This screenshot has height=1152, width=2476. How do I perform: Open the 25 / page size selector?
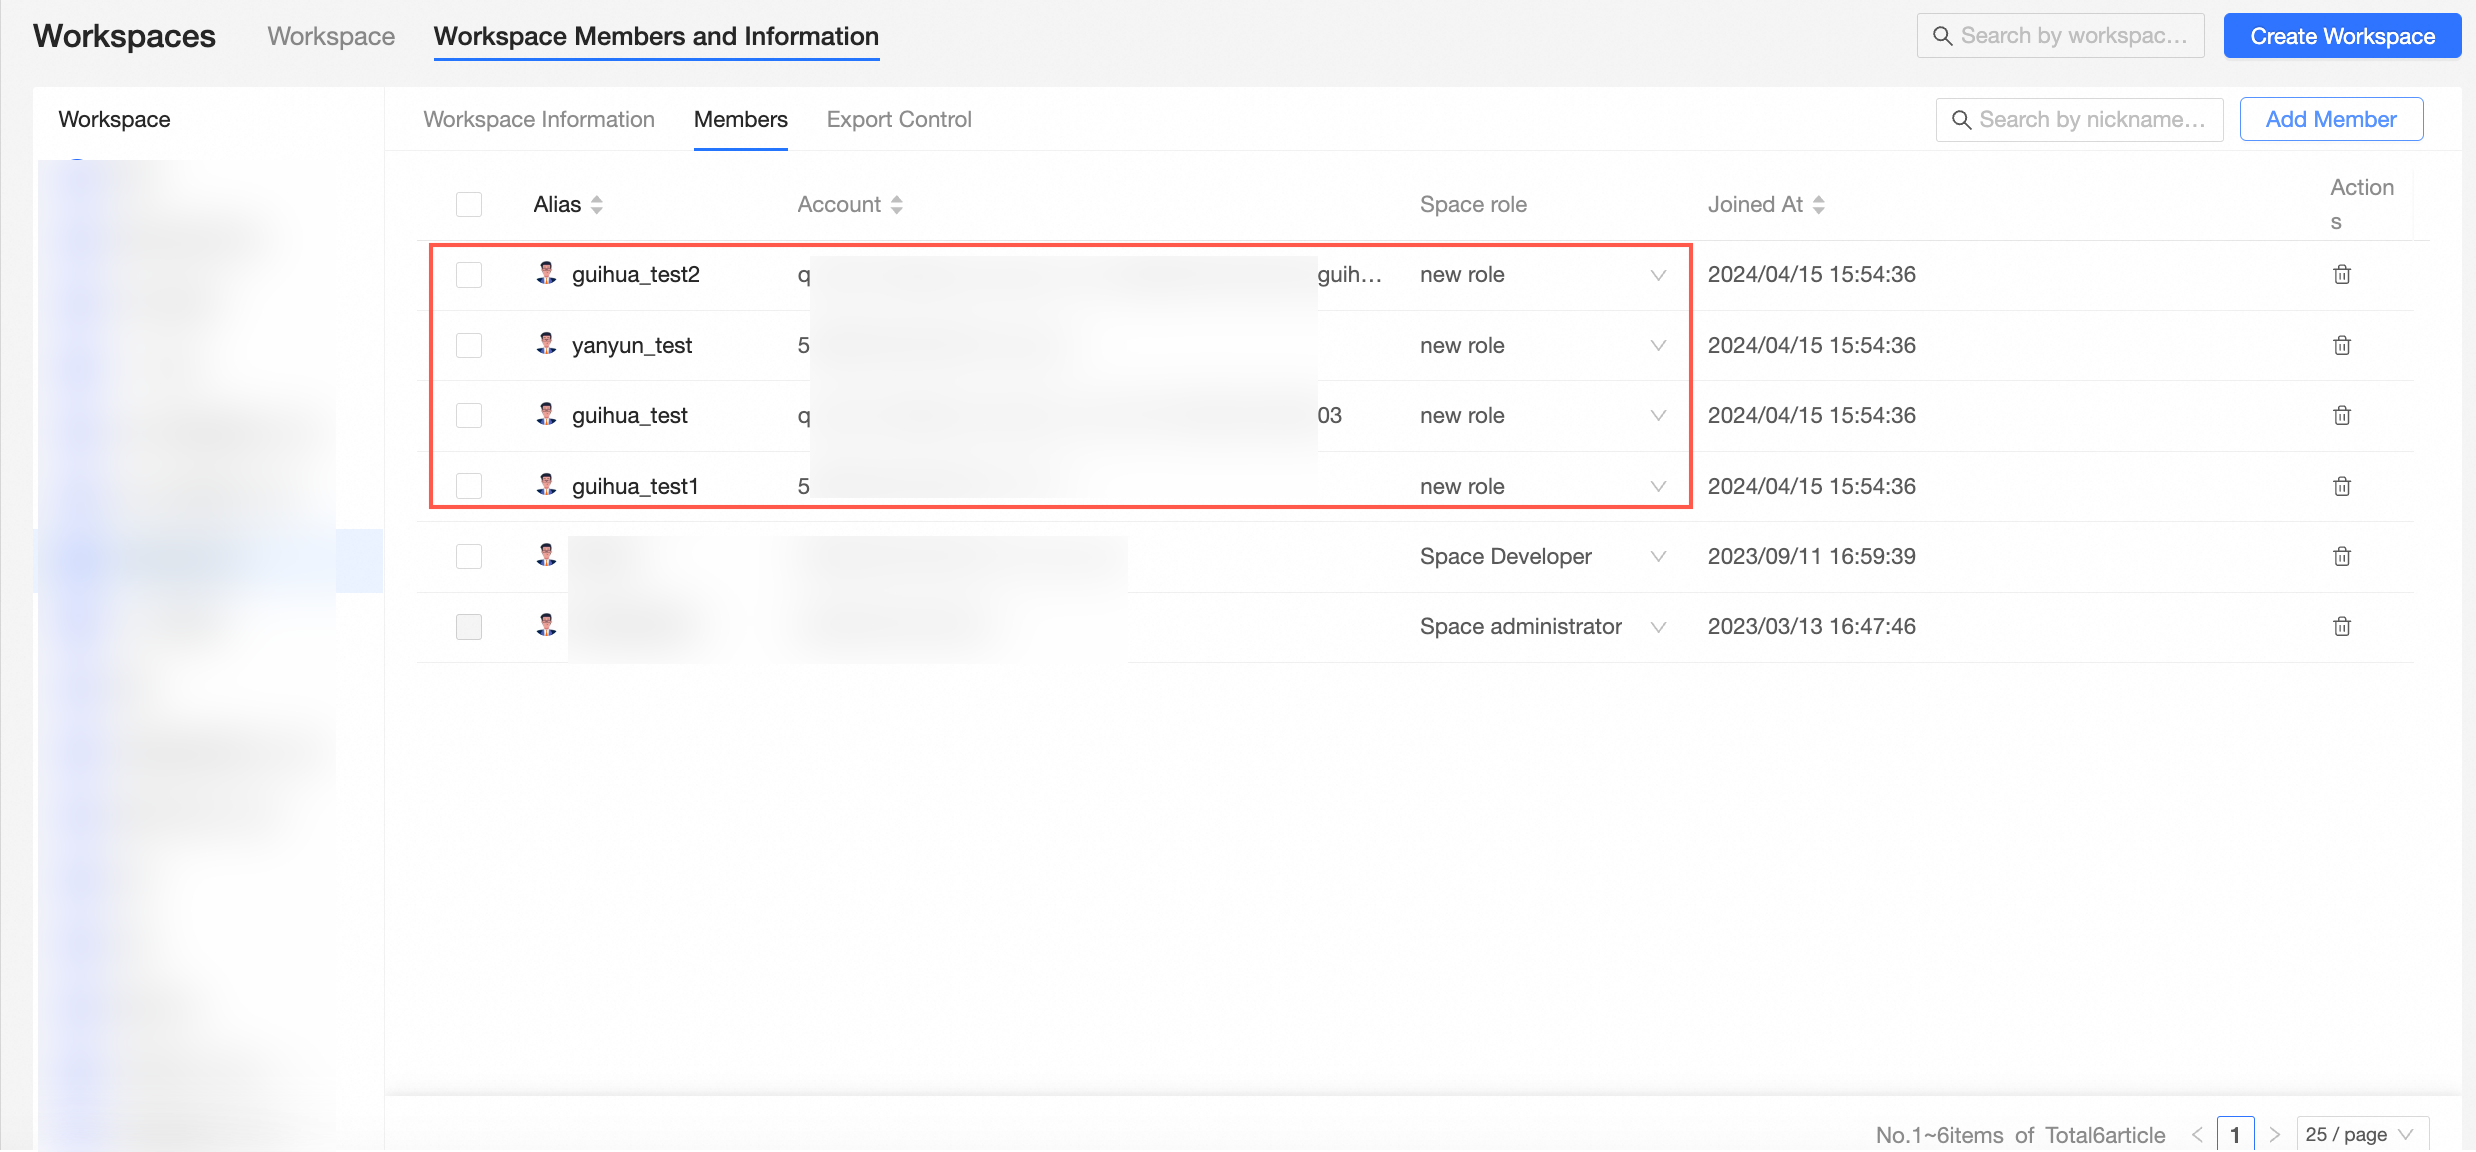(x=2362, y=1134)
